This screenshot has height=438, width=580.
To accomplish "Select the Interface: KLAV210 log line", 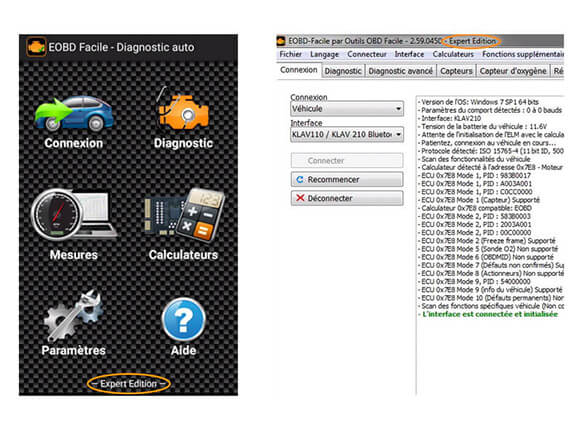I will pyautogui.click(x=449, y=118).
